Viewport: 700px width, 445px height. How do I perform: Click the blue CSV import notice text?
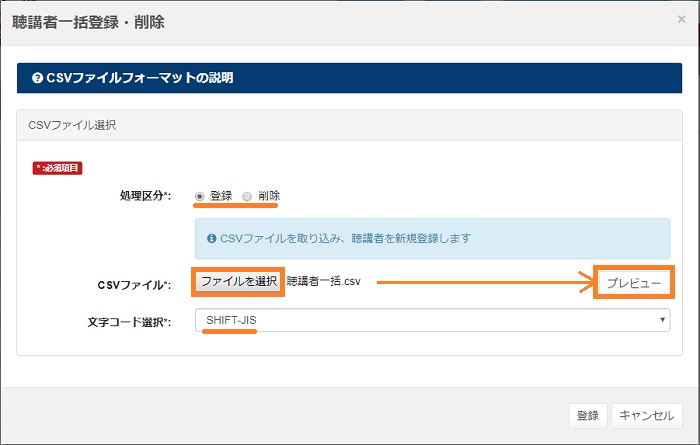pyautogui.click(x=344, y=239)
